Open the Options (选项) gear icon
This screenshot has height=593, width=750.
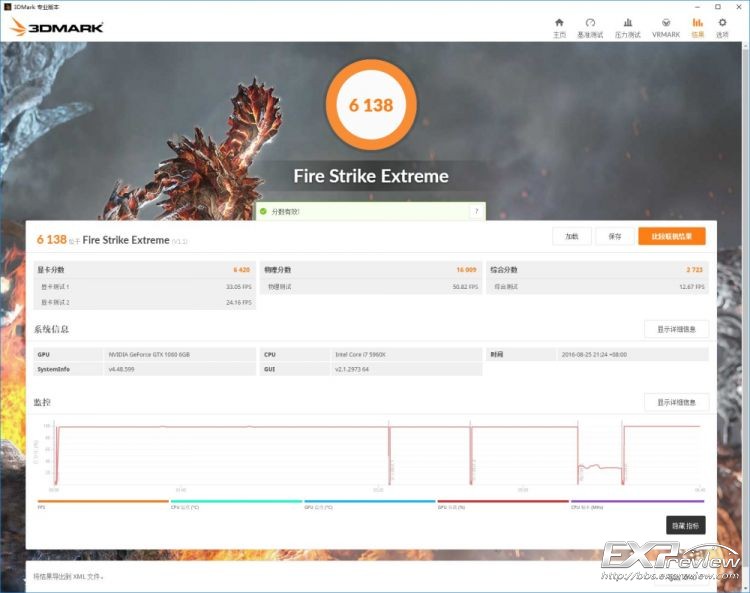coord(722,28)
